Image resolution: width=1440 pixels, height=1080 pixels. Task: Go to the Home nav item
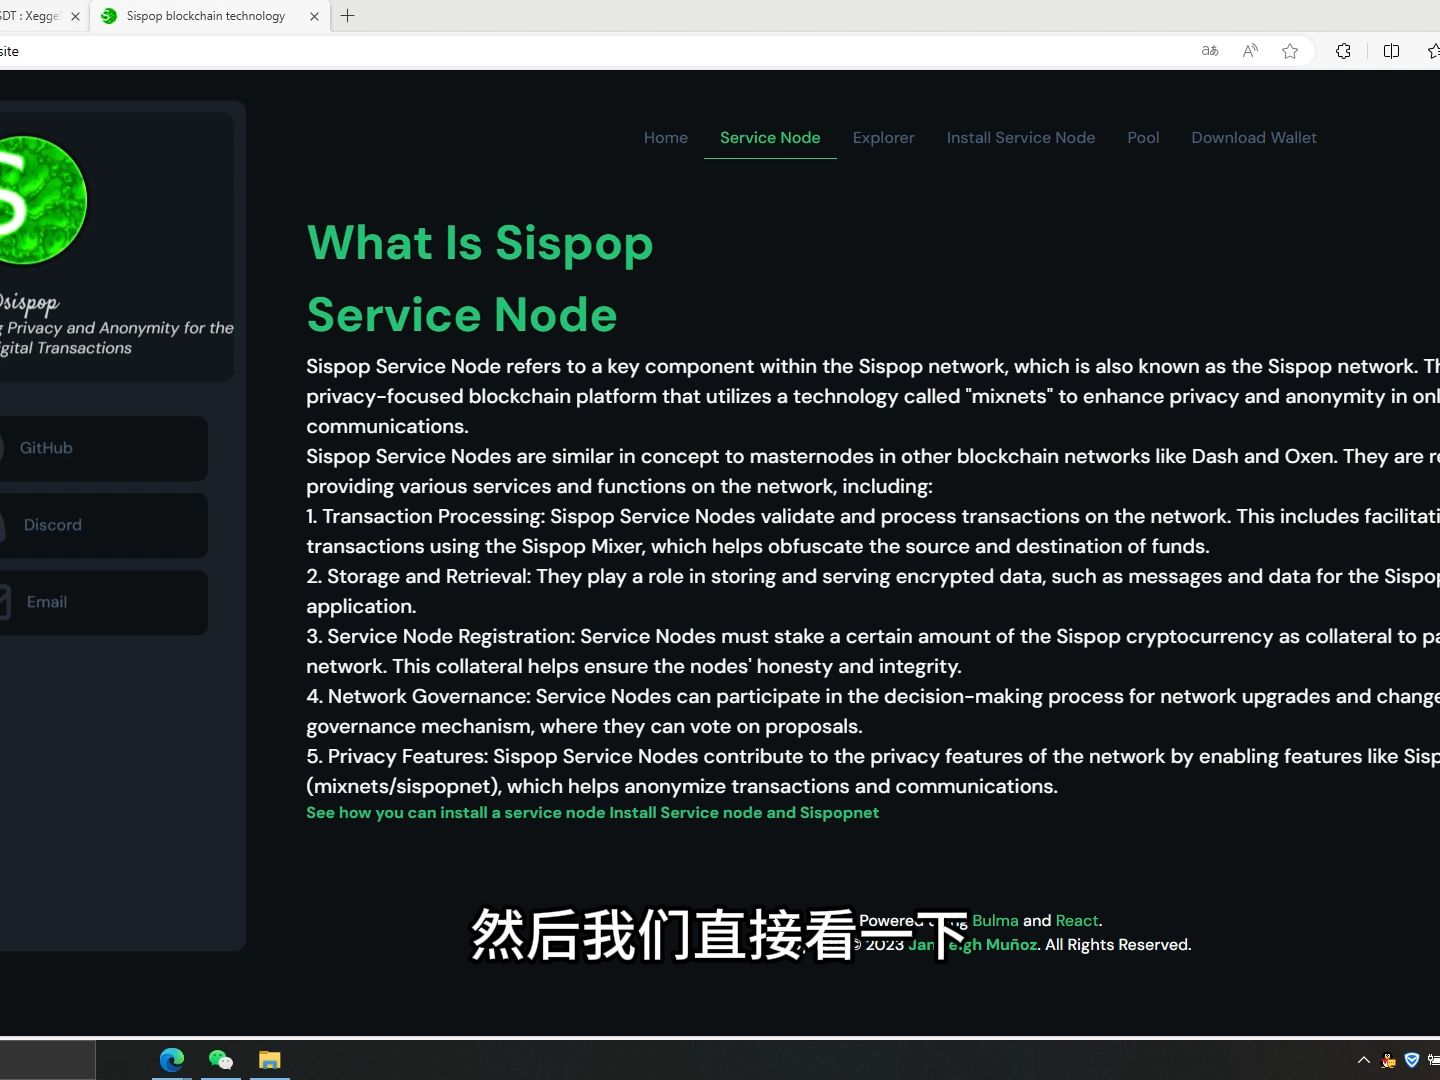pos(666,138)
